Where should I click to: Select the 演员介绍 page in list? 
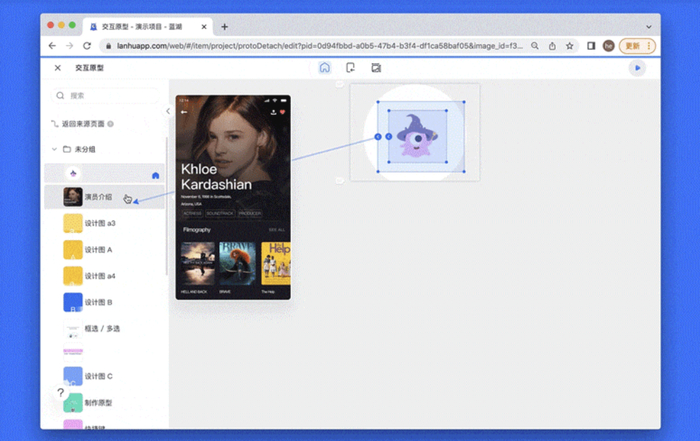[100, 197]
